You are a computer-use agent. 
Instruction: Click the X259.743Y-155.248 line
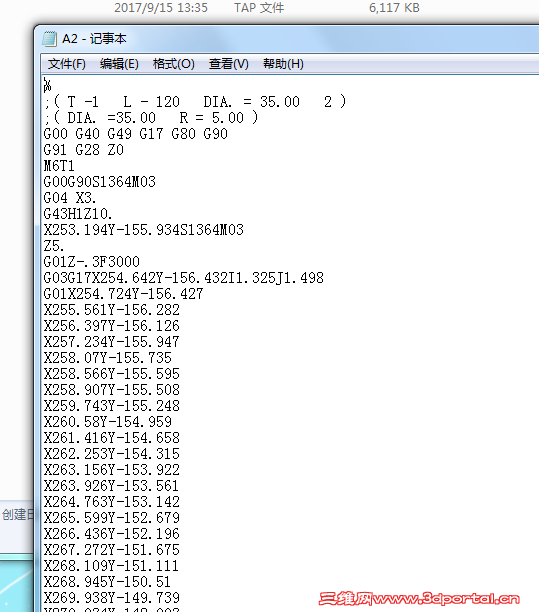click(x=112, y=406)
